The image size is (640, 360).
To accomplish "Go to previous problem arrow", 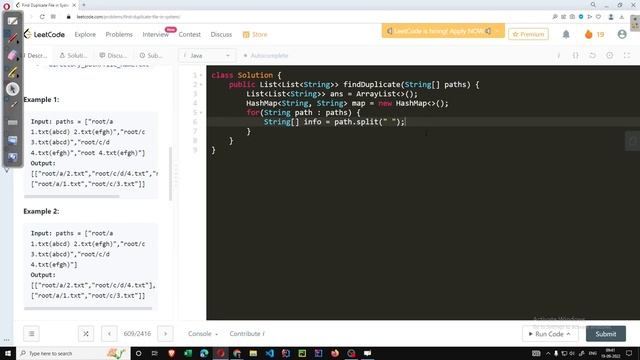I will pyautogui.click(x=109, y=334).
